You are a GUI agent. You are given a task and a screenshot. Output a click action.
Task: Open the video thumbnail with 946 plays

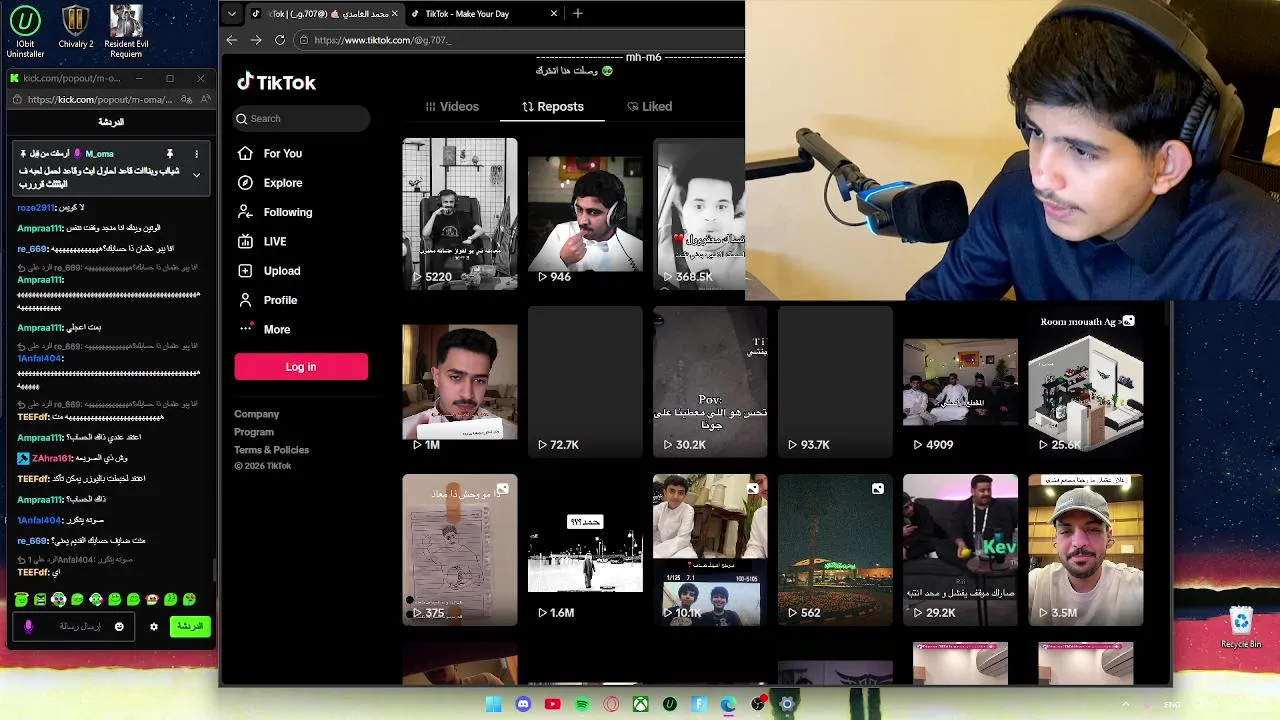click(585, 214)
